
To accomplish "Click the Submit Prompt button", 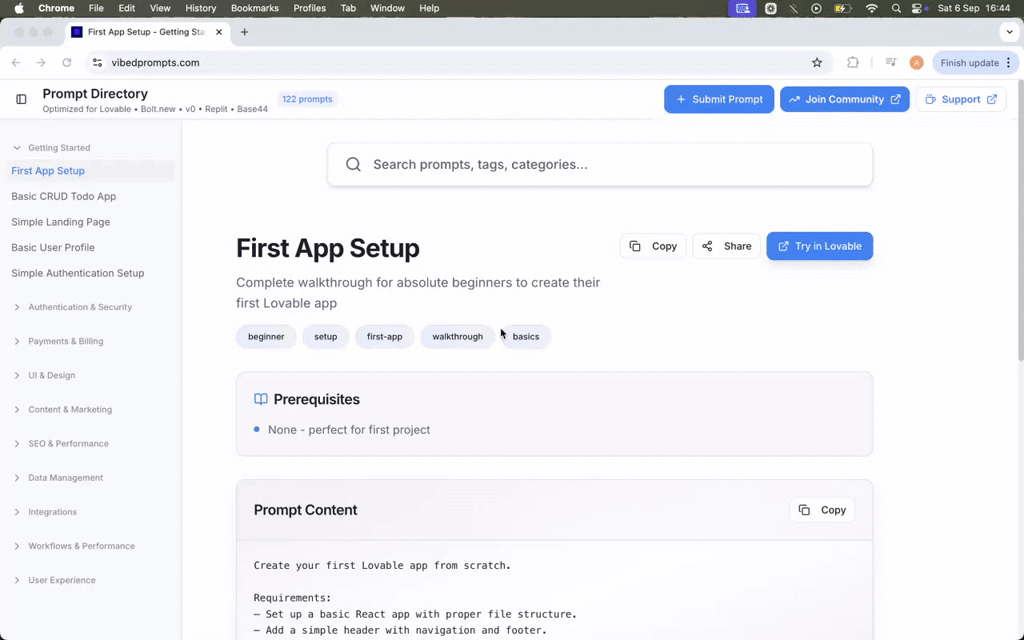I will click(719, 99).
